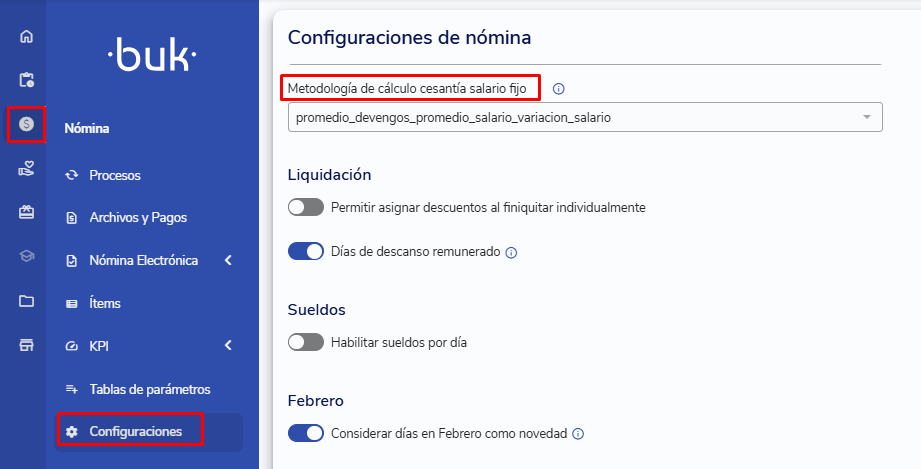Expand the KPI submenu chevron

(x=228, y=346)
